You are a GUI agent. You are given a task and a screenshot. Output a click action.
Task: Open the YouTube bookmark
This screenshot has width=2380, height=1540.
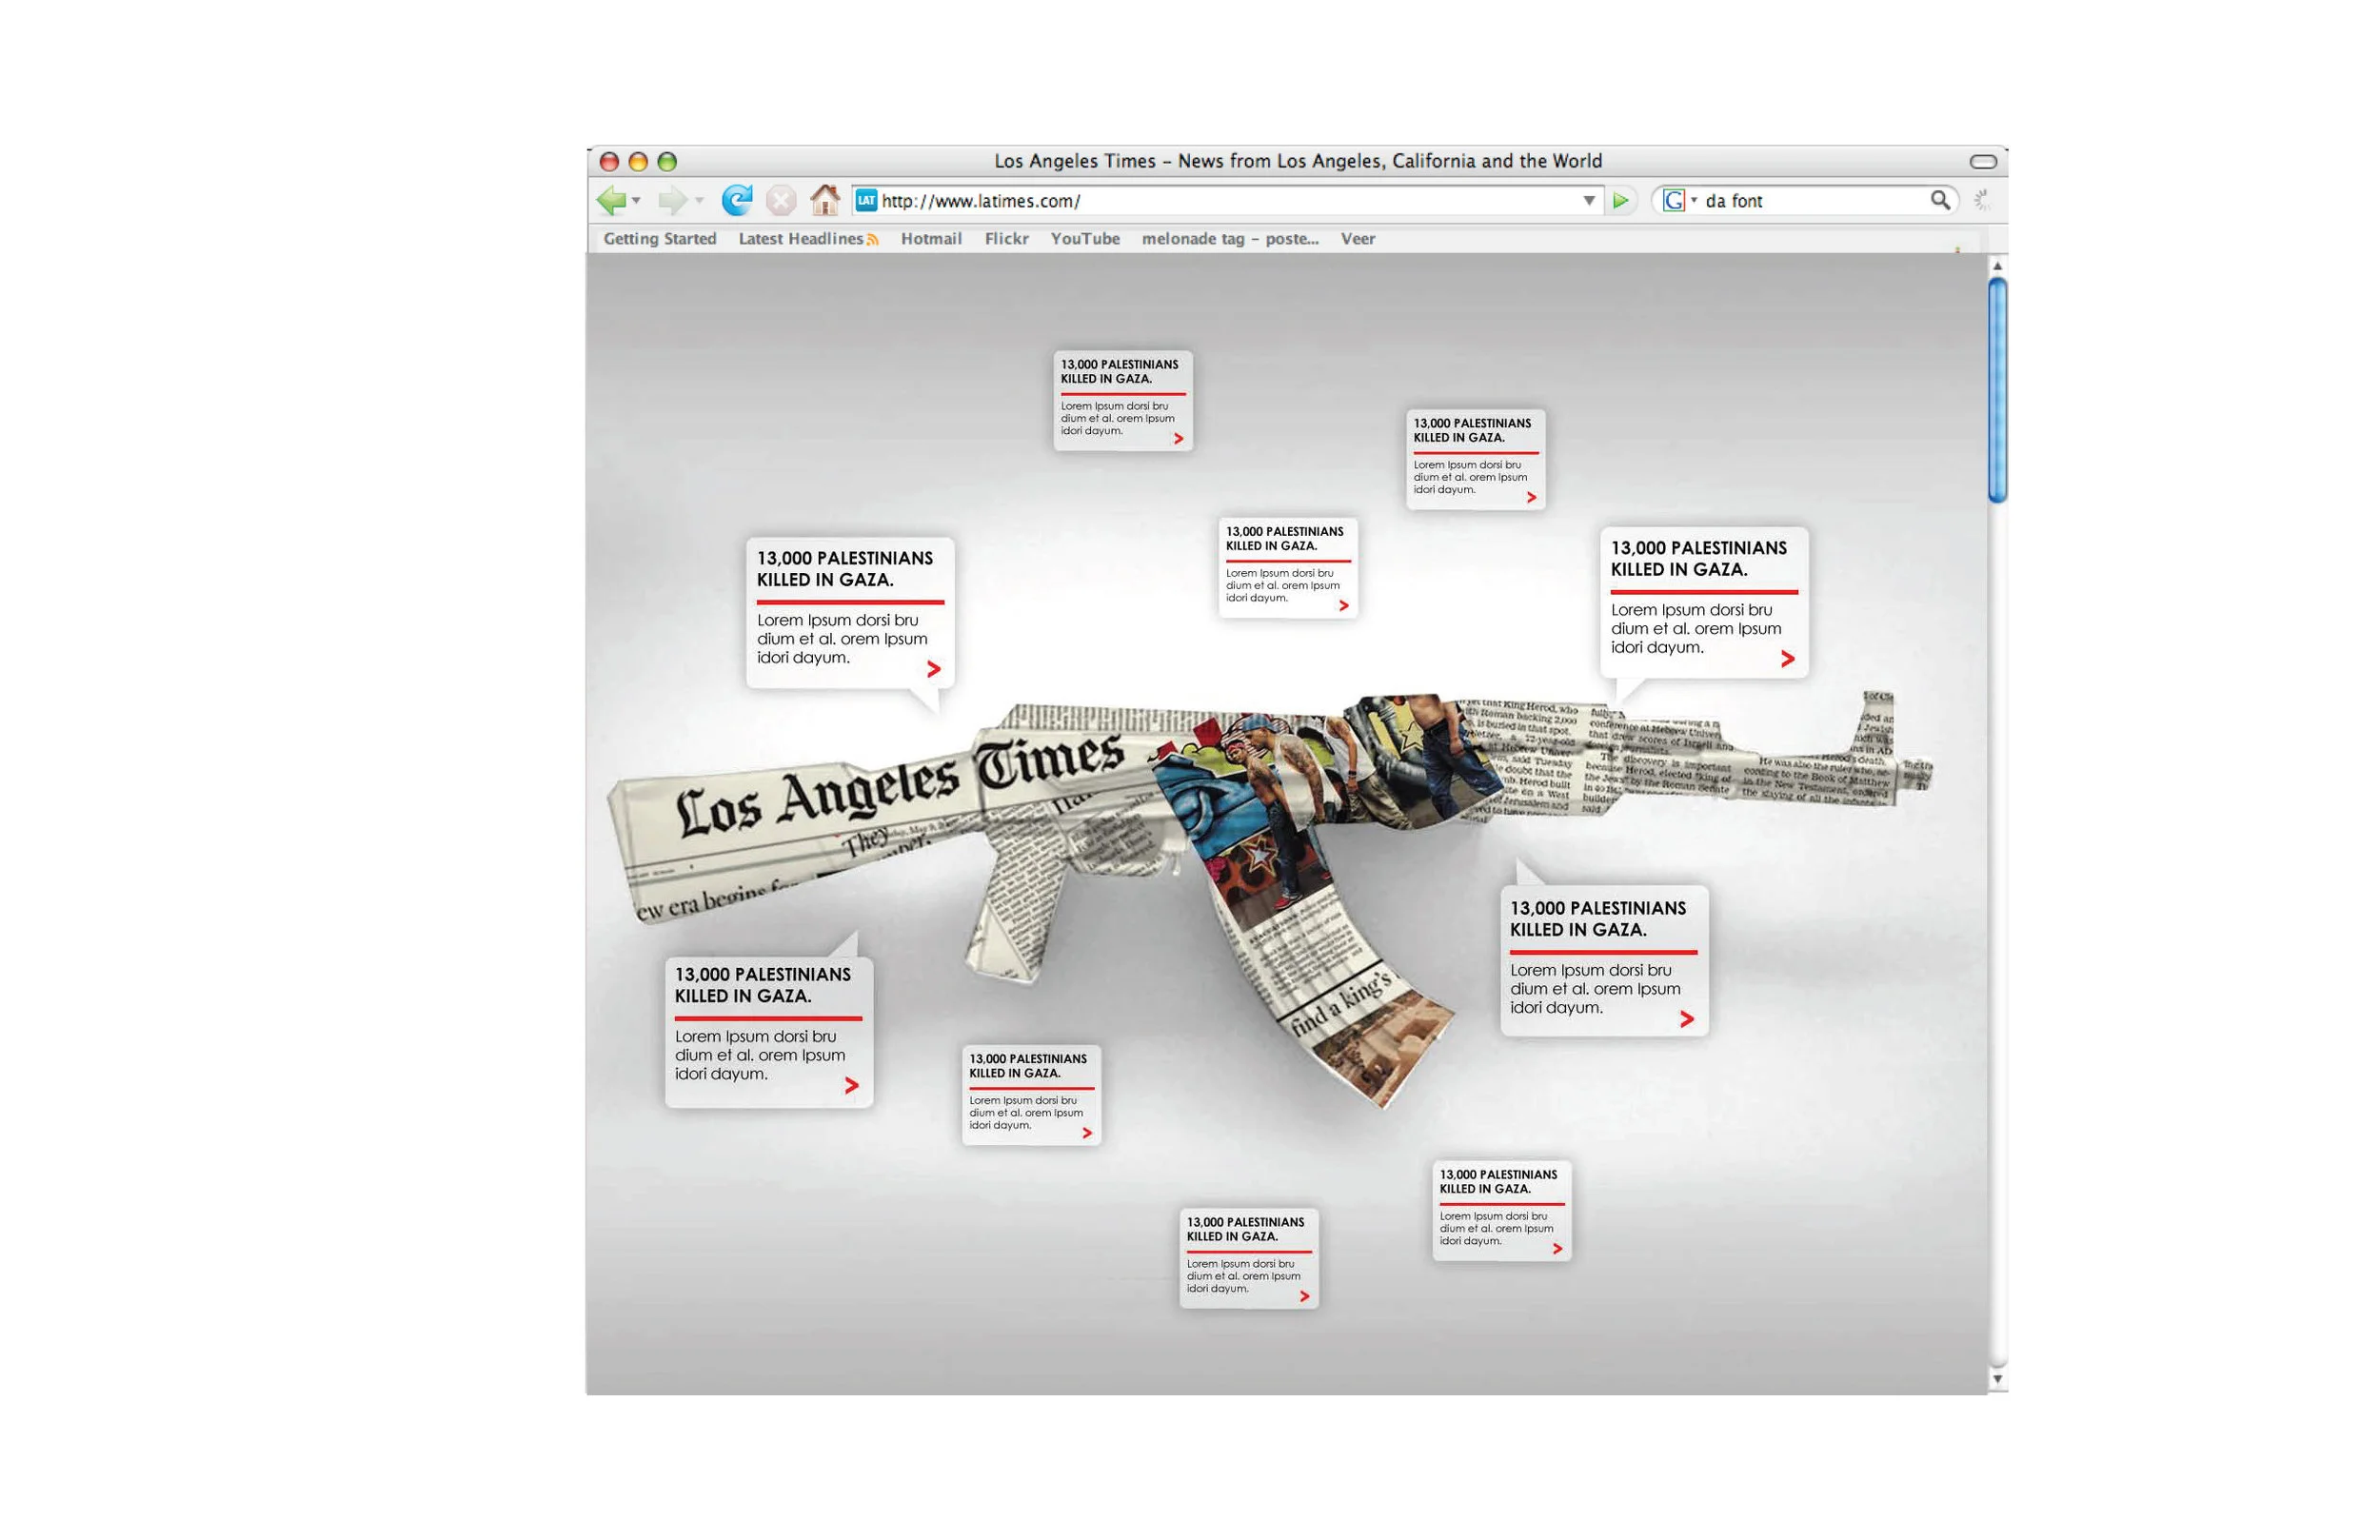[1085, 239]
